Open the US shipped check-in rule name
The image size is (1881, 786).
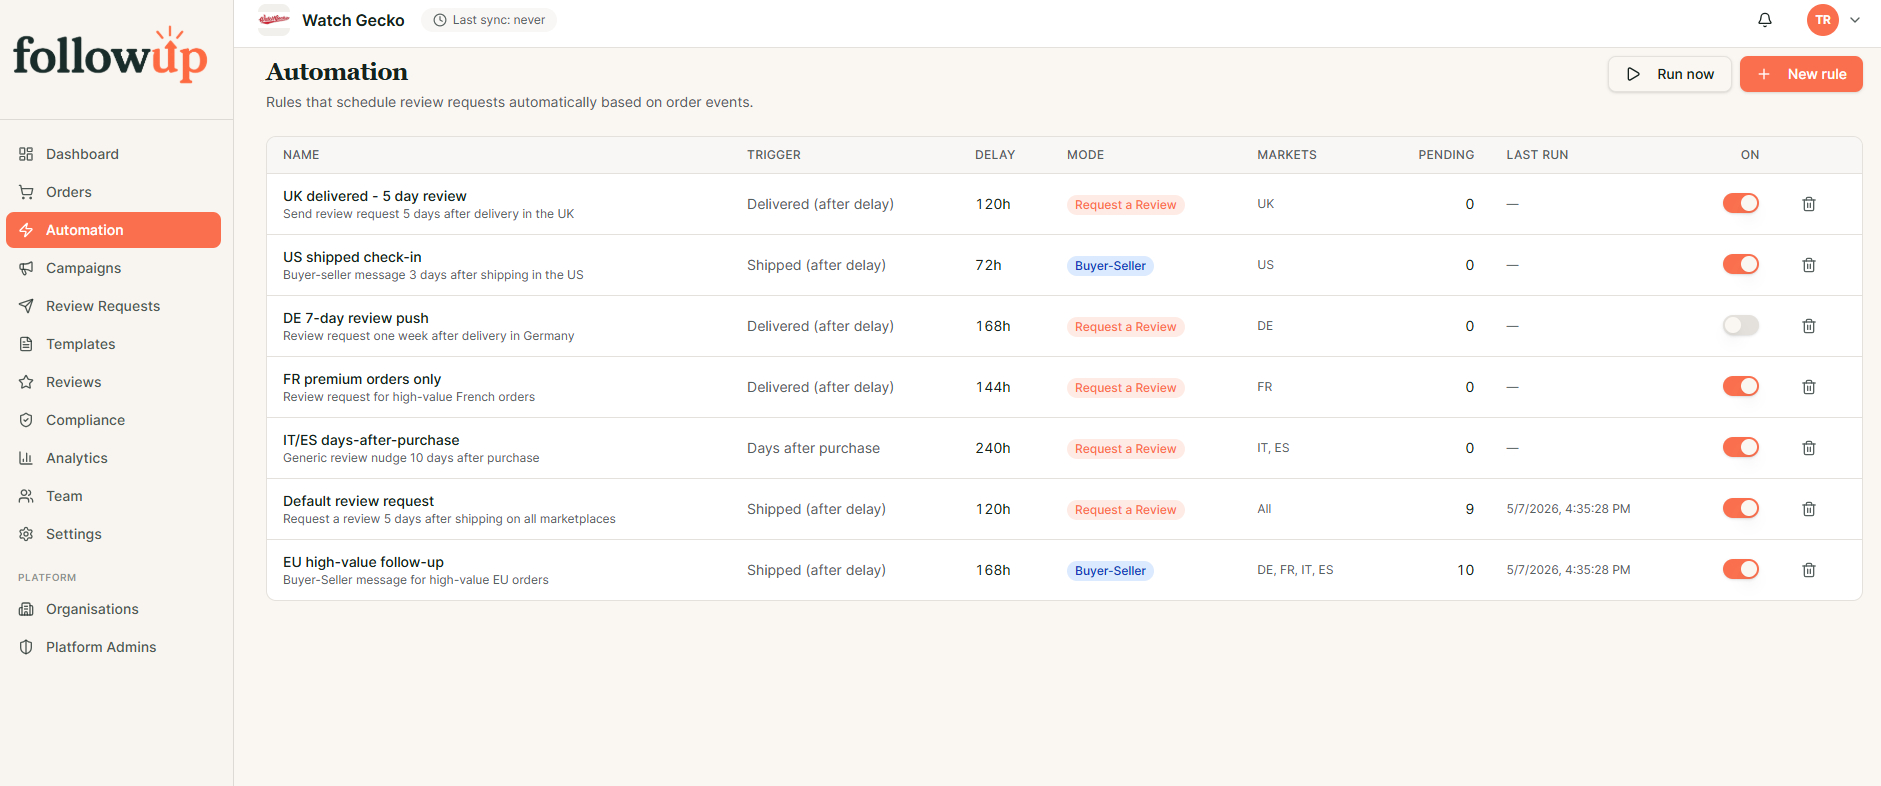352,257
